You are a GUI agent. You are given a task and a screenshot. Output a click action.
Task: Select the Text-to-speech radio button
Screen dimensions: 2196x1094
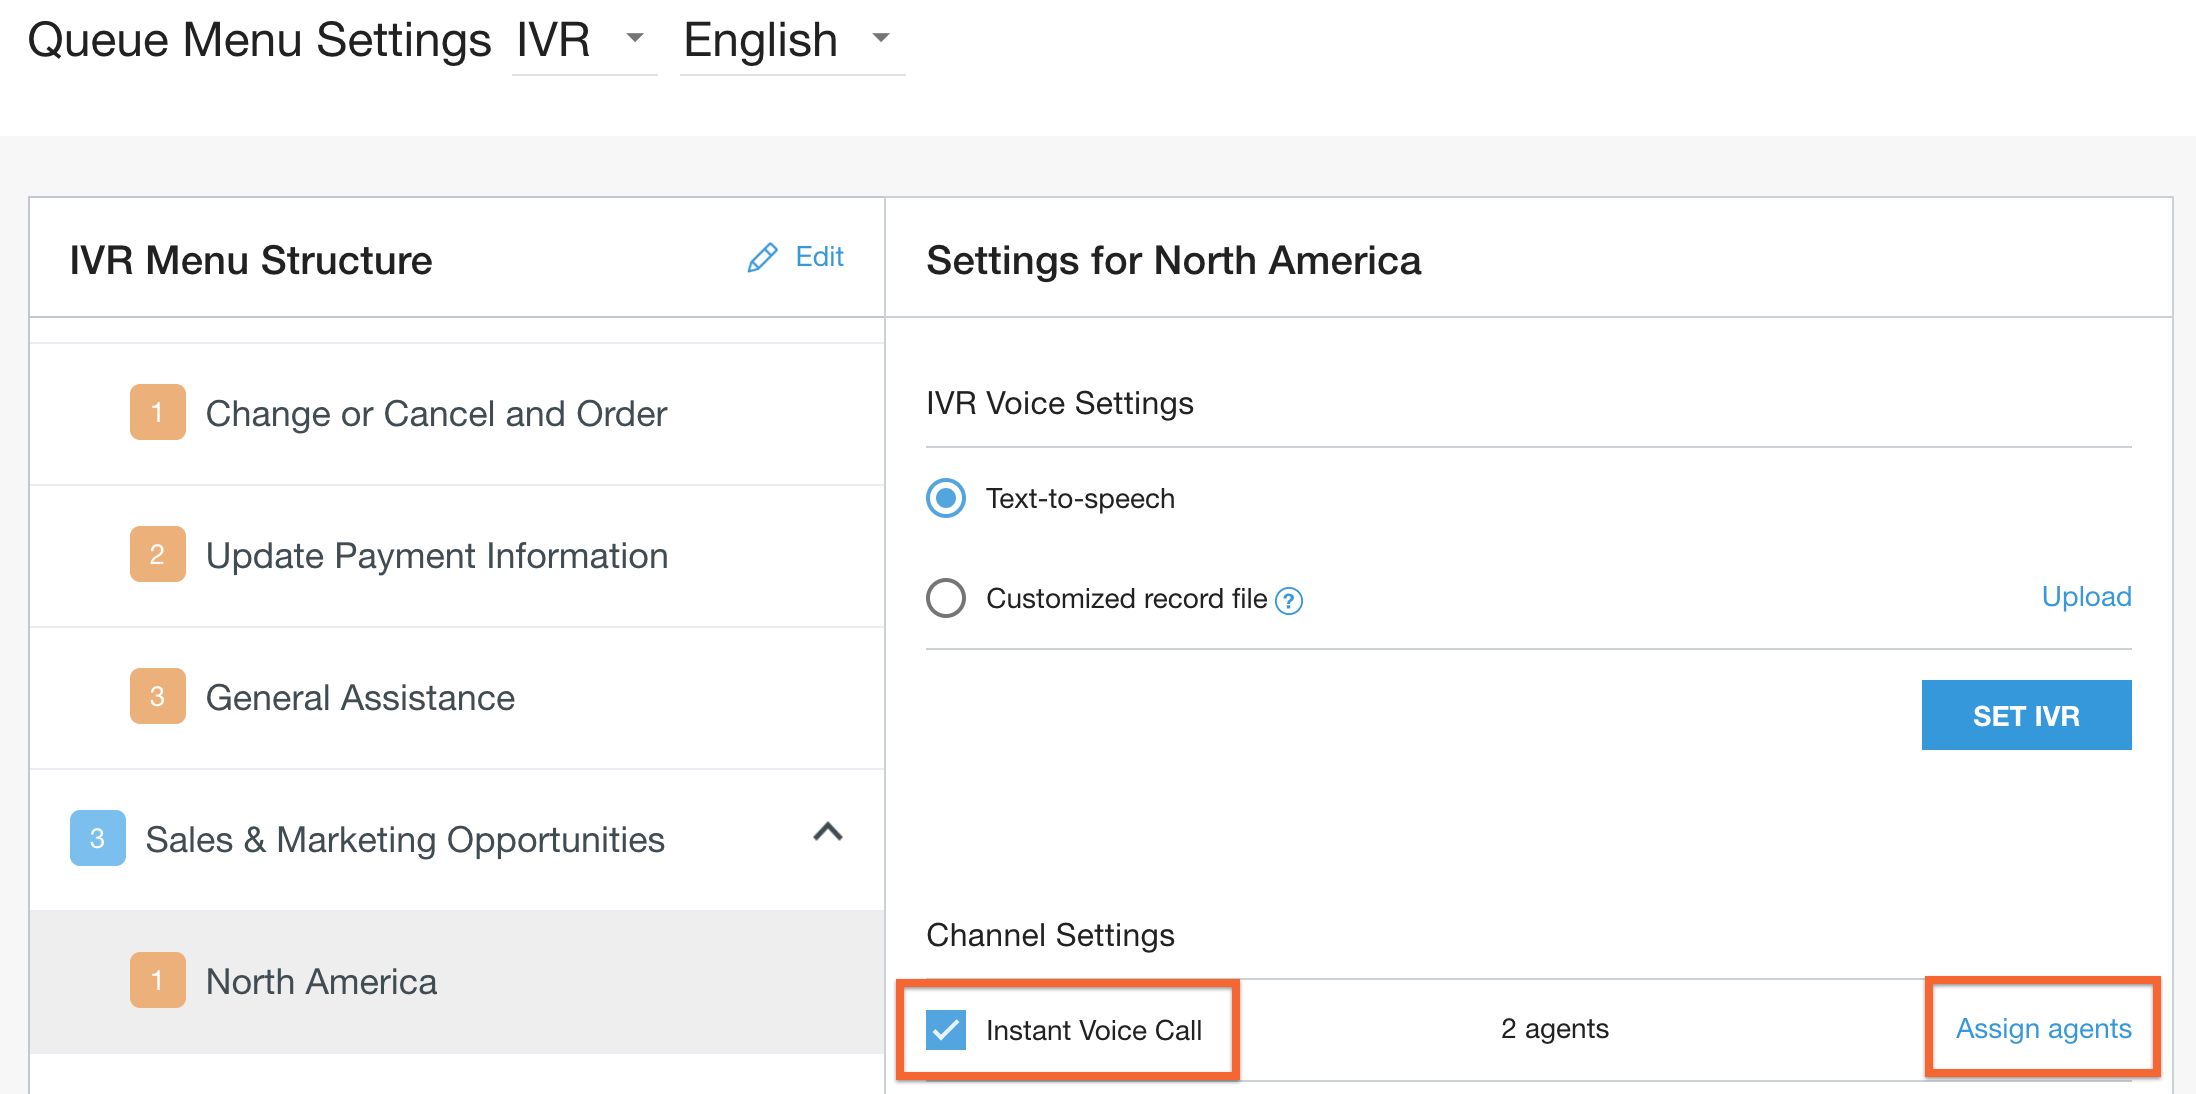(x=944, y=498)
